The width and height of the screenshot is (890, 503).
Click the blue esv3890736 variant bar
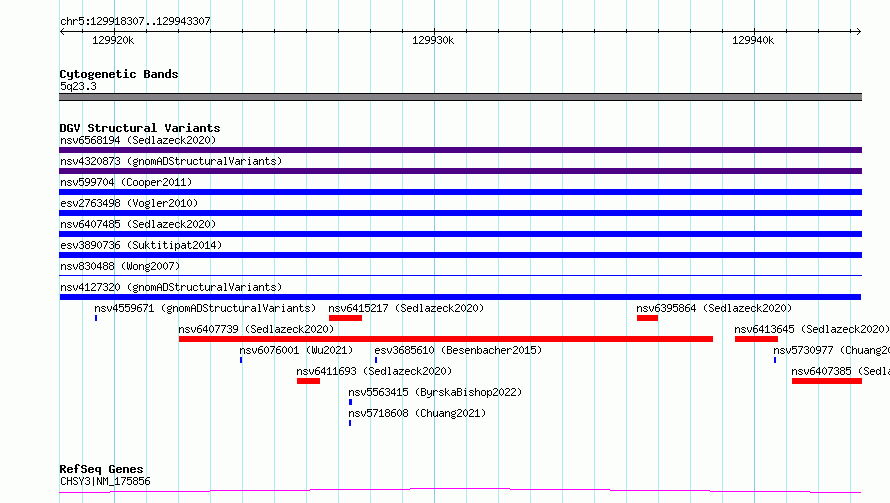[460, 255]
